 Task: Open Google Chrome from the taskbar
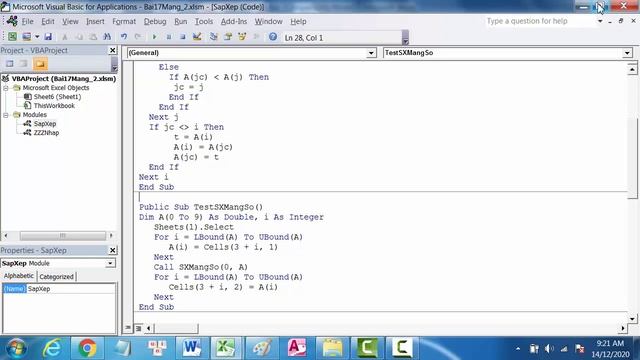click(87, 348)
